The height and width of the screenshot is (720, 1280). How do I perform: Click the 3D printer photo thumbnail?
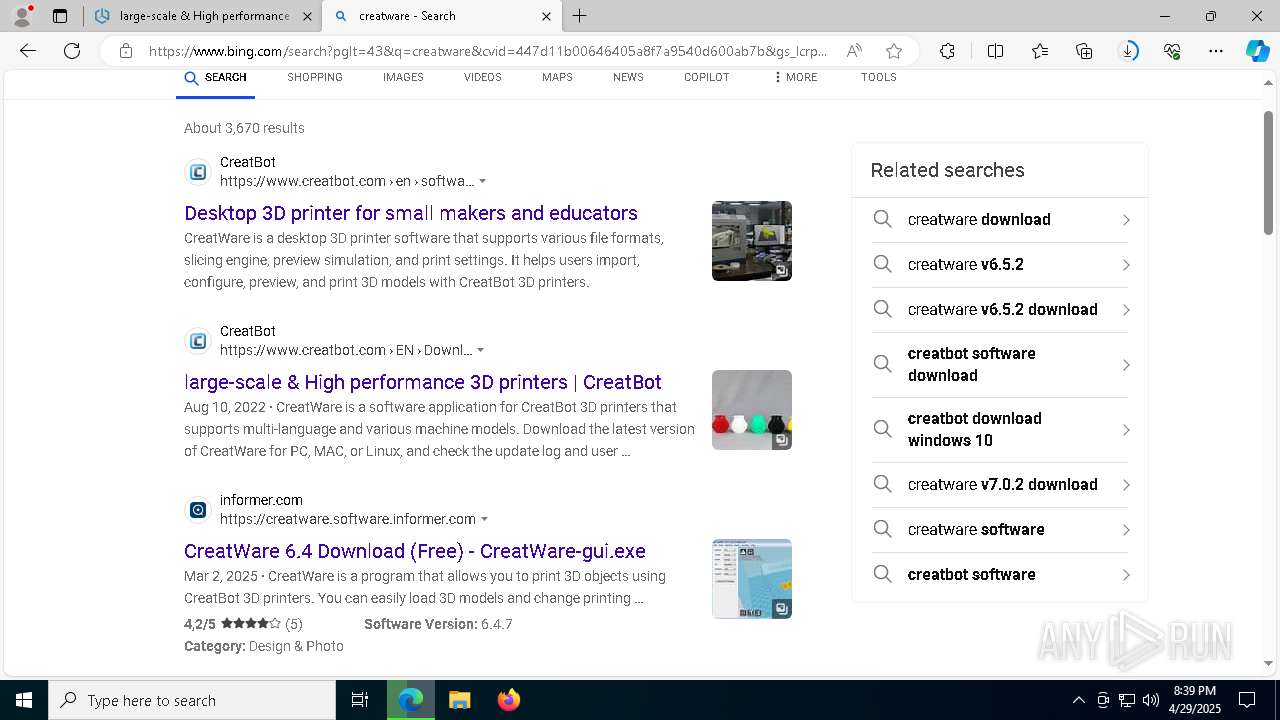coord(752,241)
